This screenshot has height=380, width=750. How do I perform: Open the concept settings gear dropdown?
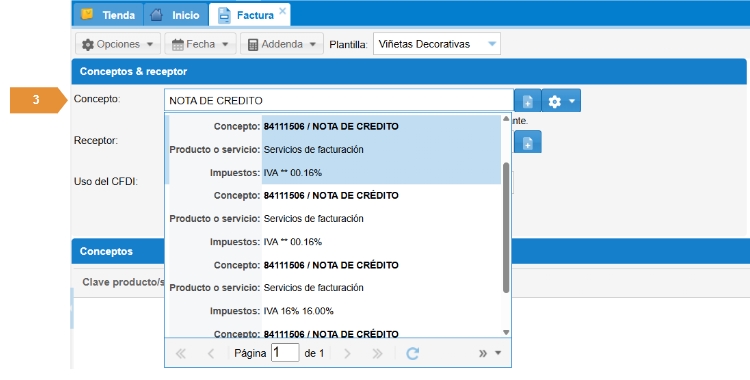561,101
